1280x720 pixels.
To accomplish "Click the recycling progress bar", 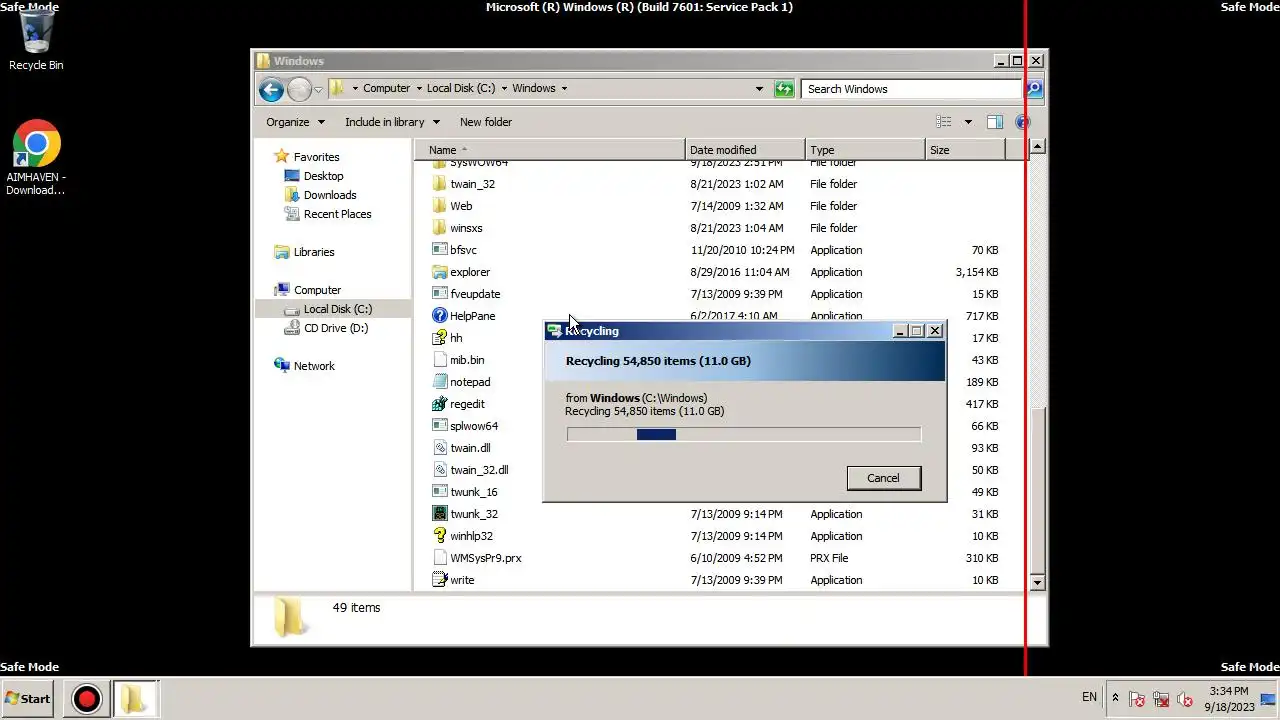I will point(744,434).
